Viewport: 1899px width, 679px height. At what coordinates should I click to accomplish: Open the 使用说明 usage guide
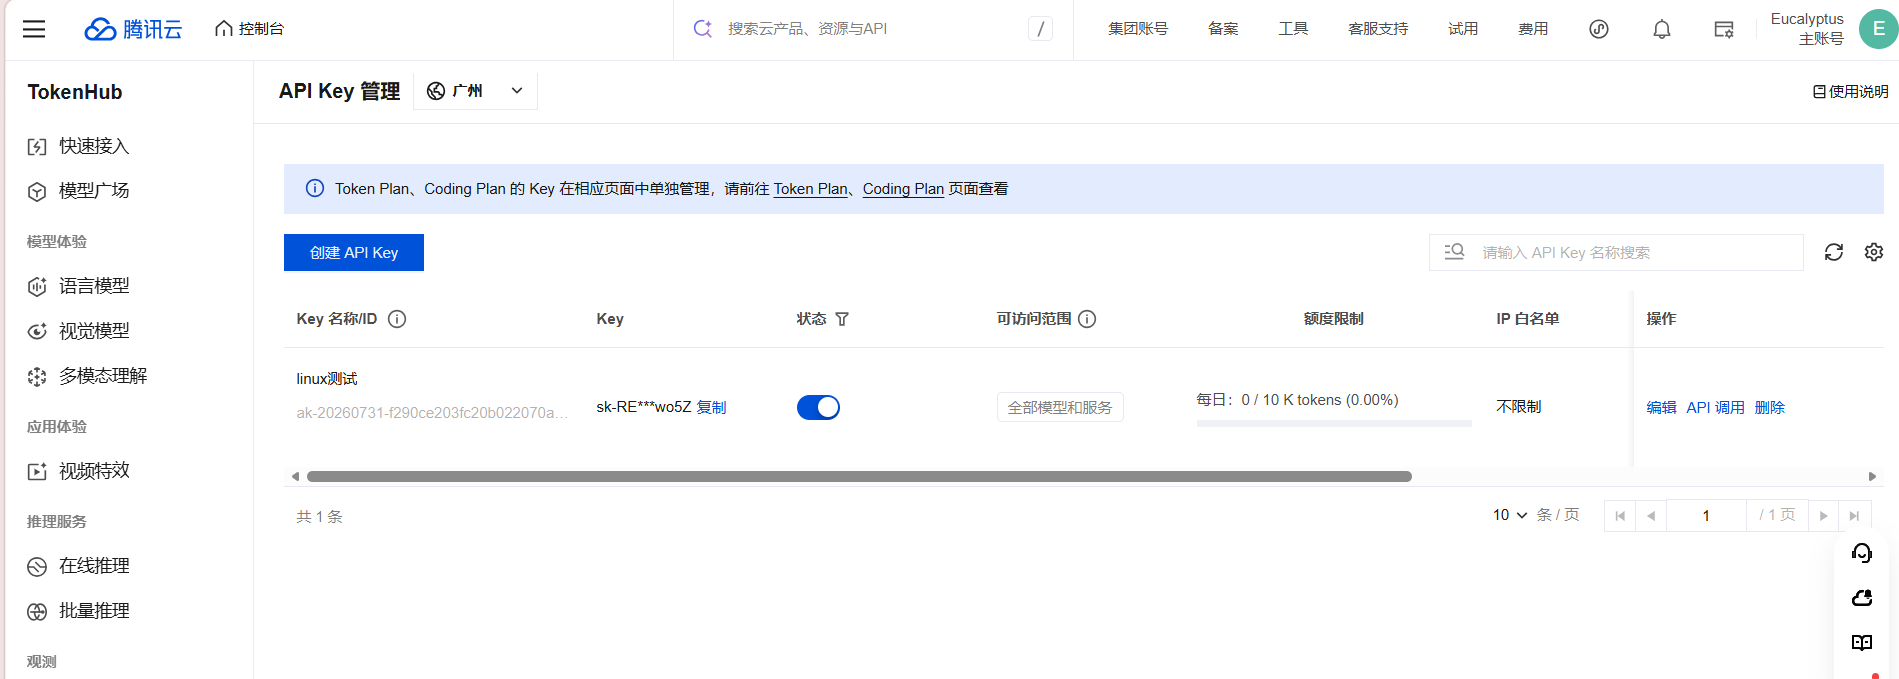pyautogui.click(x=1850, y=91)
